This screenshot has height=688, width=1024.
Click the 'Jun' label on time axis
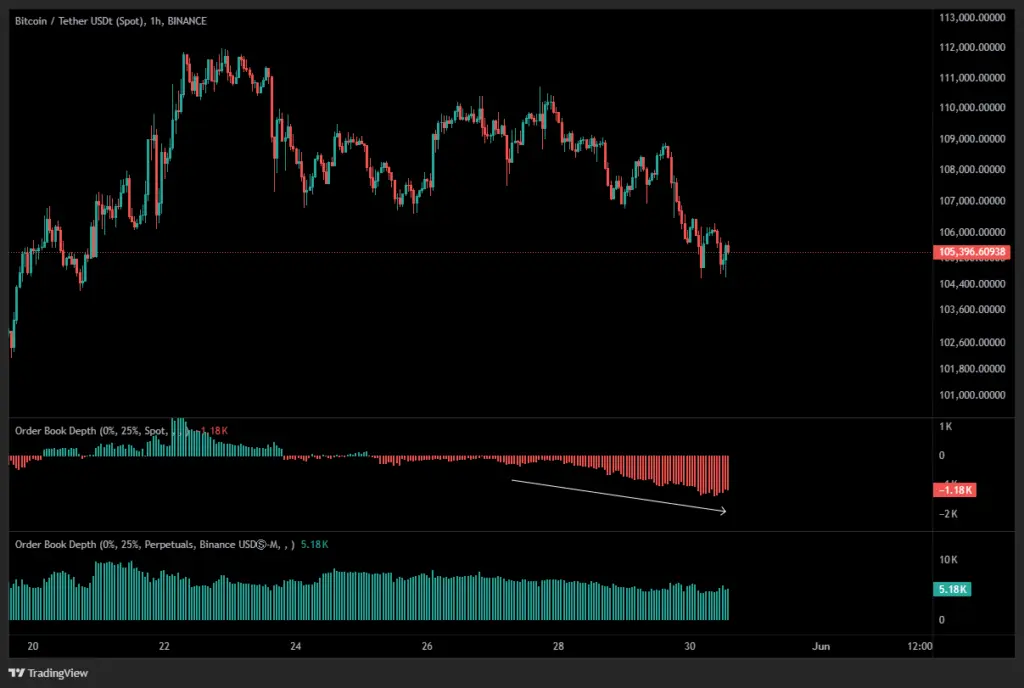[x=820, y=647]
